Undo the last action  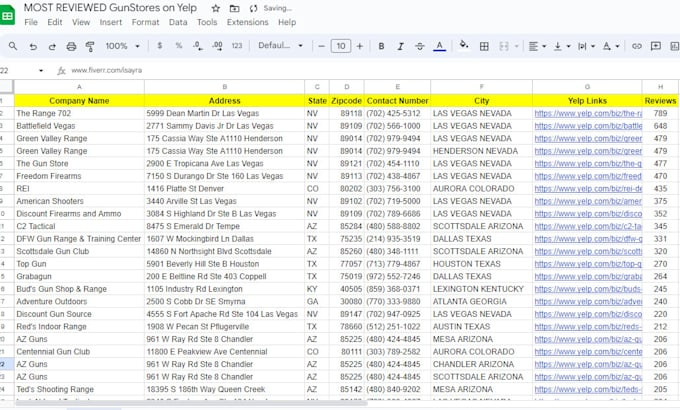click(x=33, y=46)
